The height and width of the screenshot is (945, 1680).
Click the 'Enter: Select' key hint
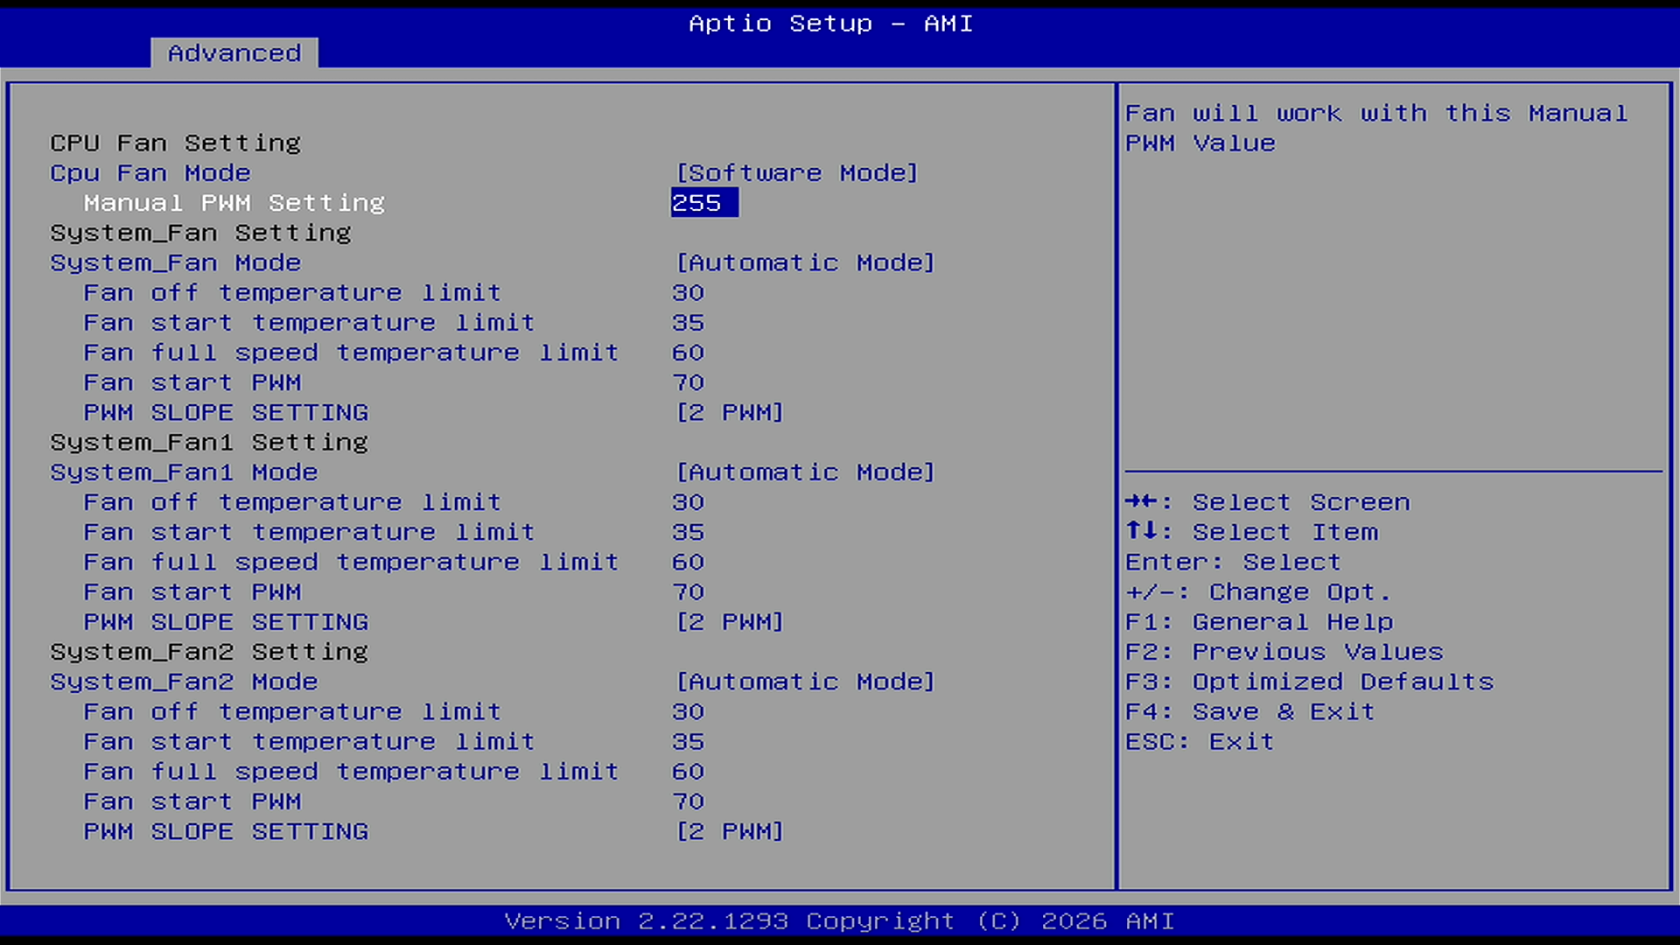[x=1233, y=562]
